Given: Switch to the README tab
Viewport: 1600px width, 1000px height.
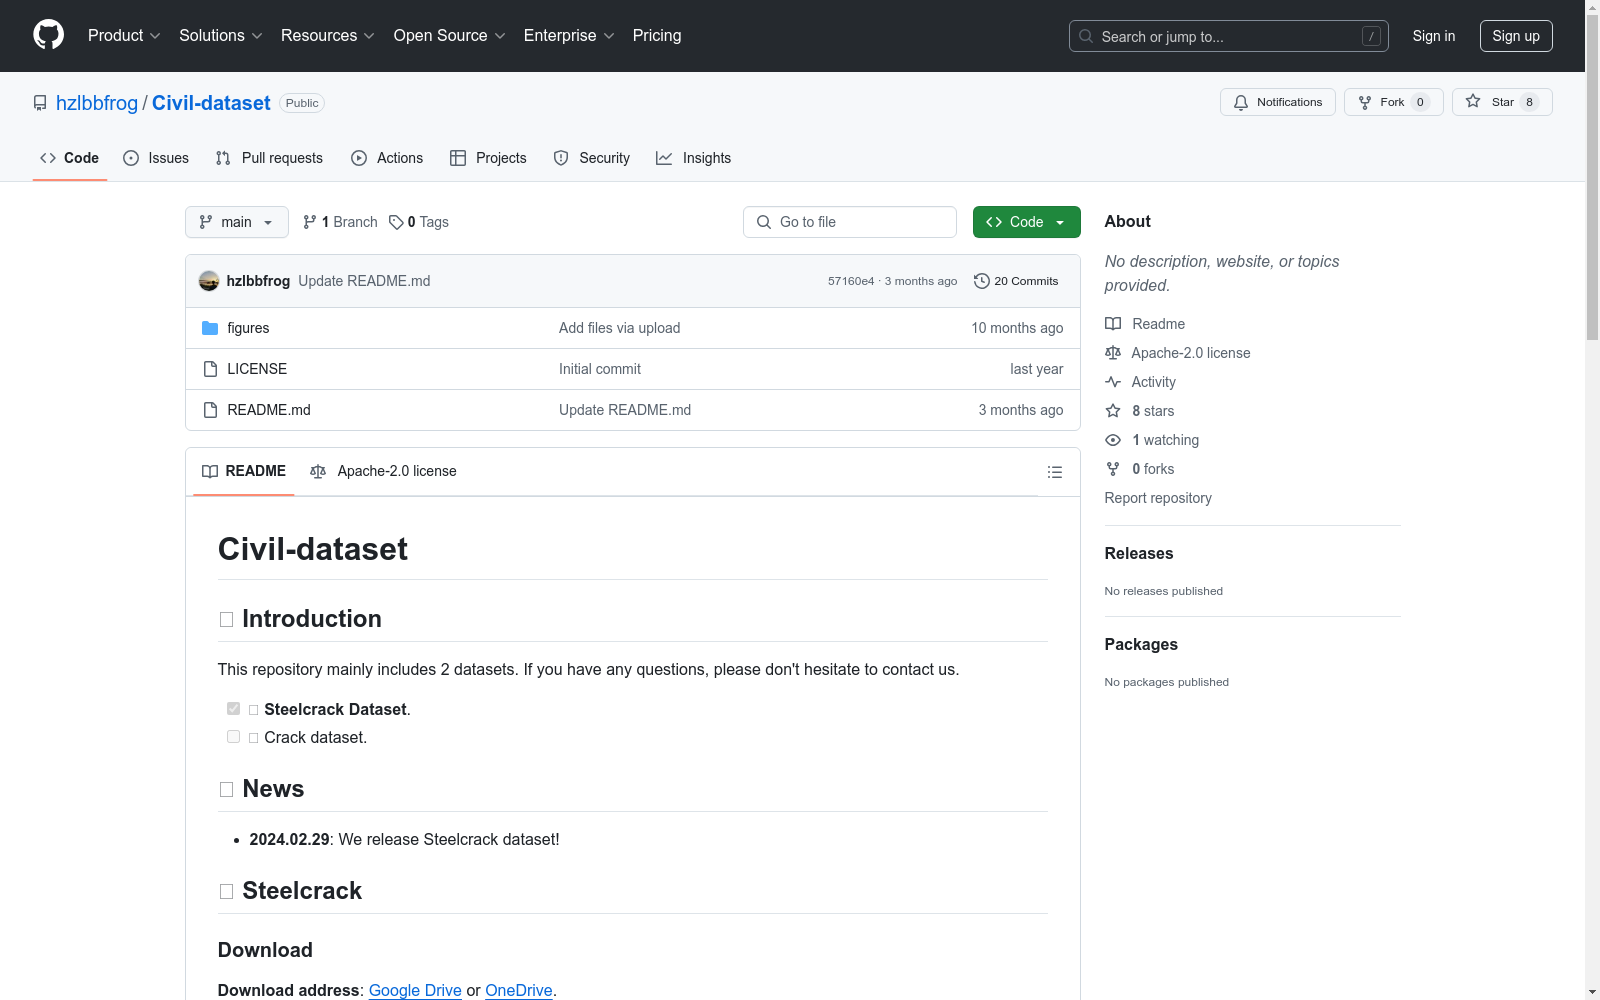Looking at the screenshot, I should pos(244,471).
